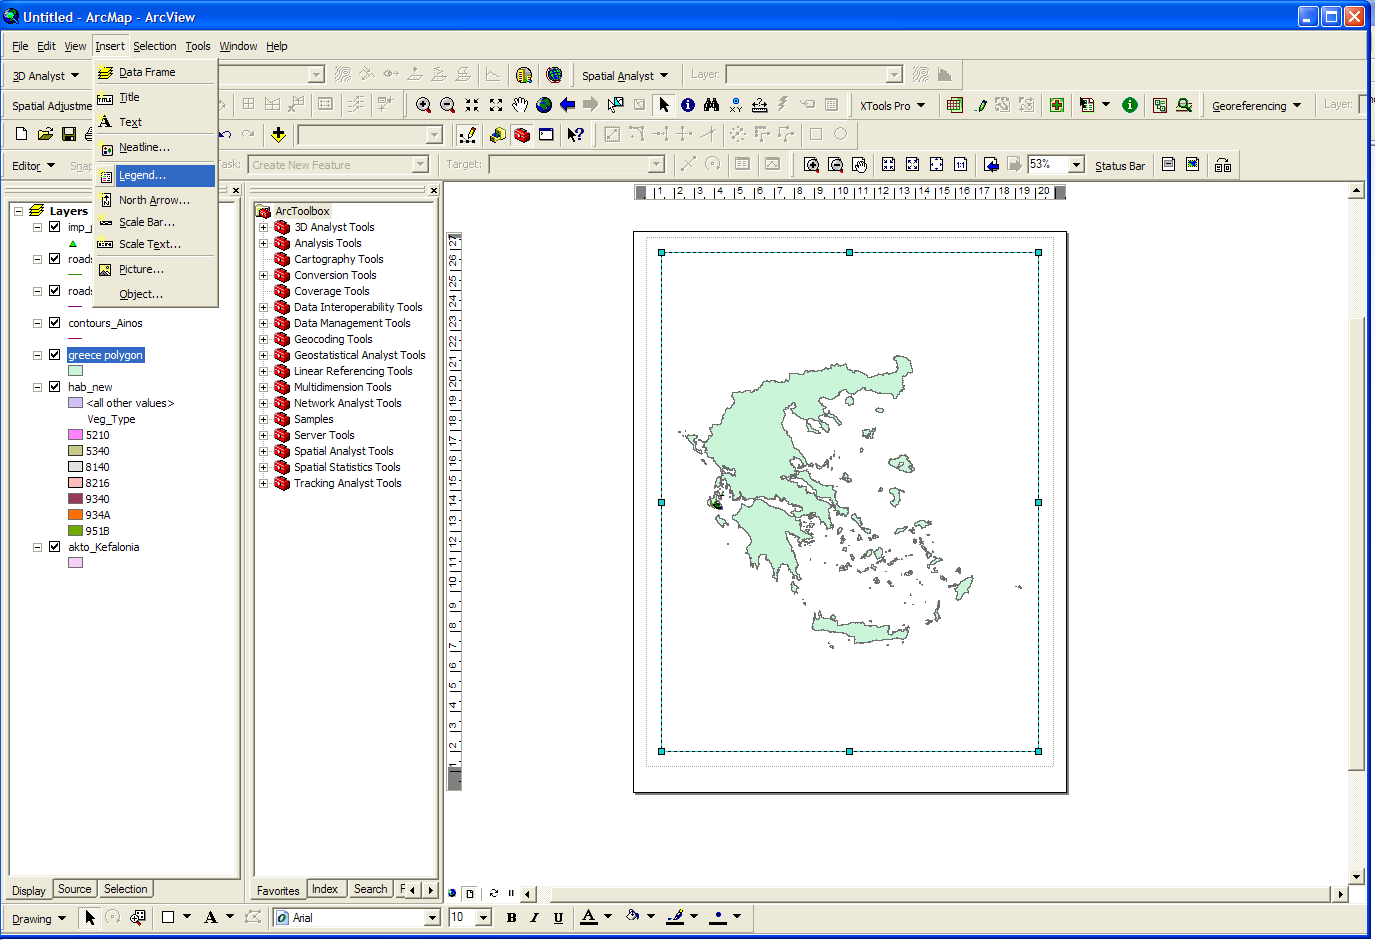
Task: Toggle underline text formatting
Action: [558, 917]
